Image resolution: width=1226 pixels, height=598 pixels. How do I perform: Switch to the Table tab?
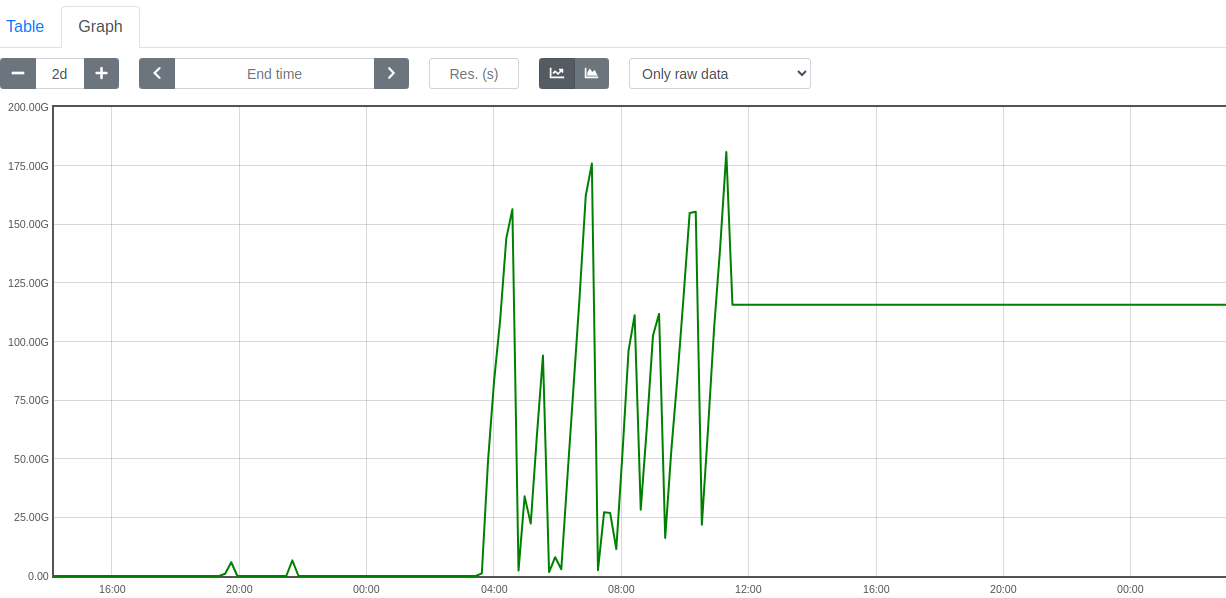coord(26,26)
